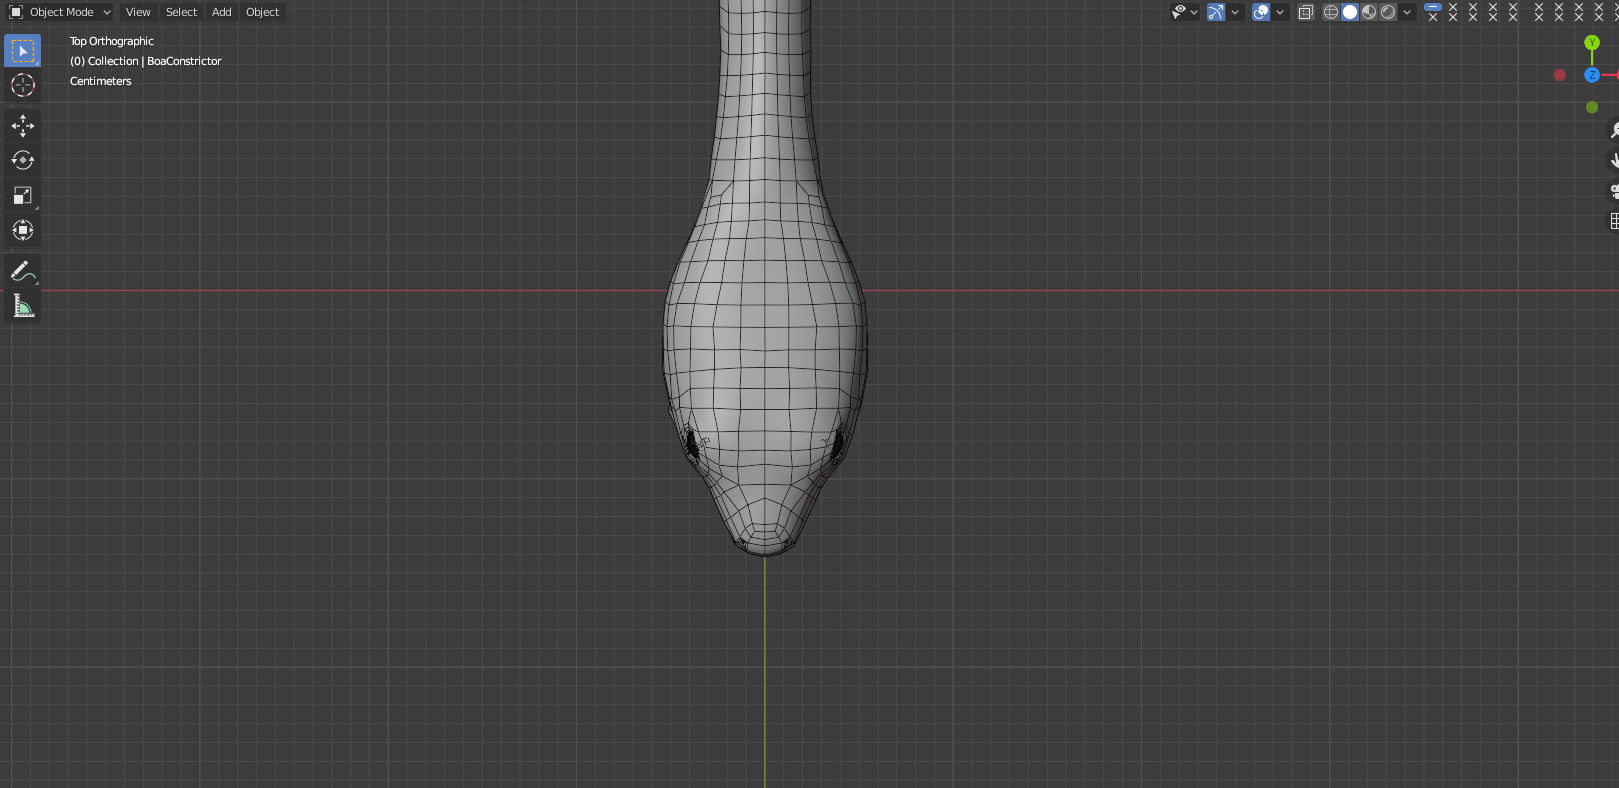Image resolution: width=1619 pixels, height=788 pixels.
Task: Toggle the camera view icon
Action: [1614, 190]
